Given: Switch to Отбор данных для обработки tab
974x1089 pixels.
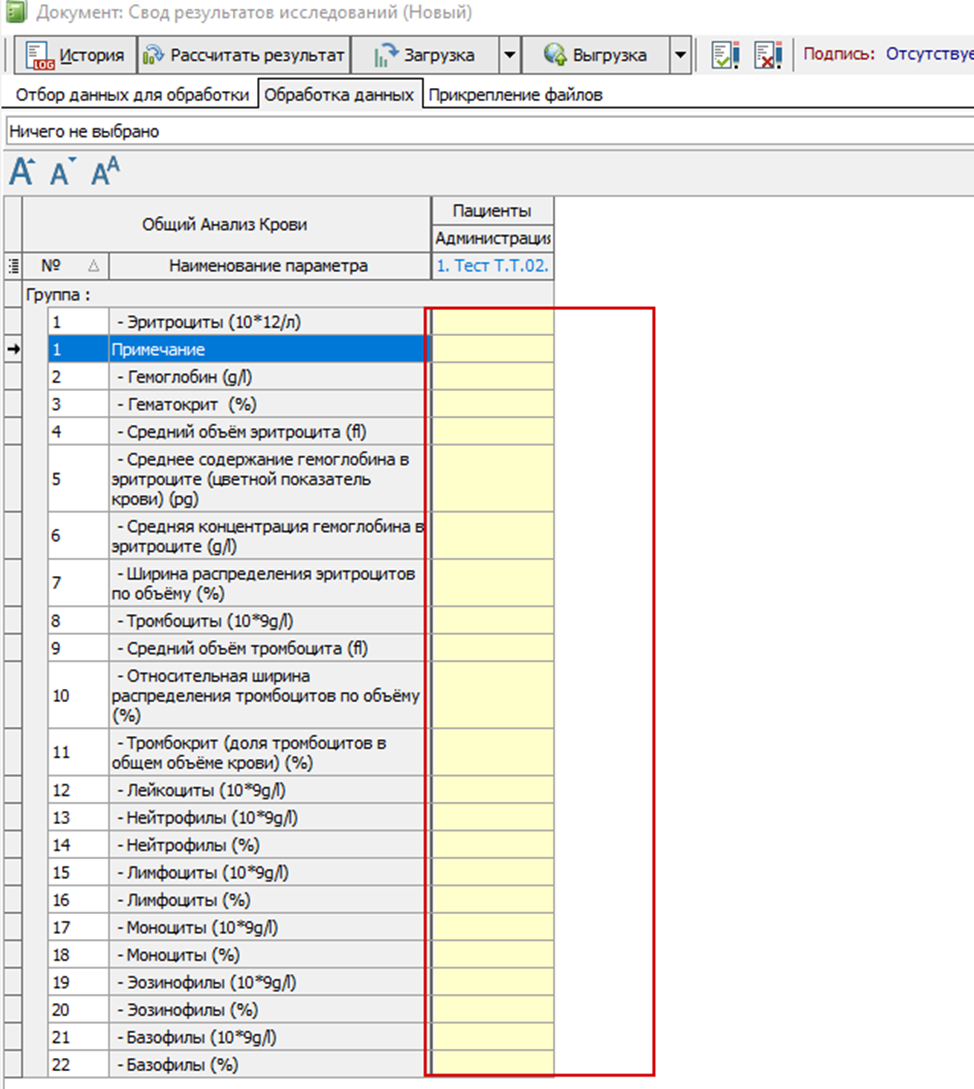Looking at the screenshot, I should tap(132, 94).
